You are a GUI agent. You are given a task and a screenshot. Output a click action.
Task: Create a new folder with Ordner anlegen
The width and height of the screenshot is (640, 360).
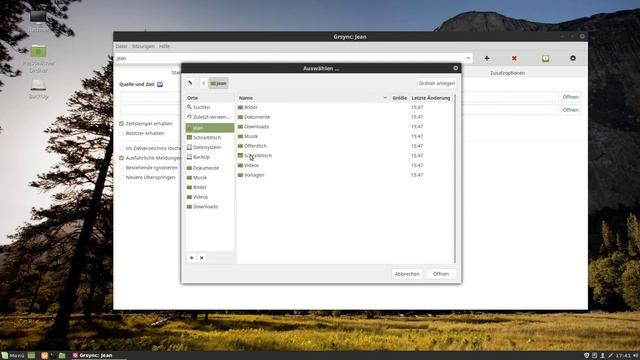coord(436,83)
